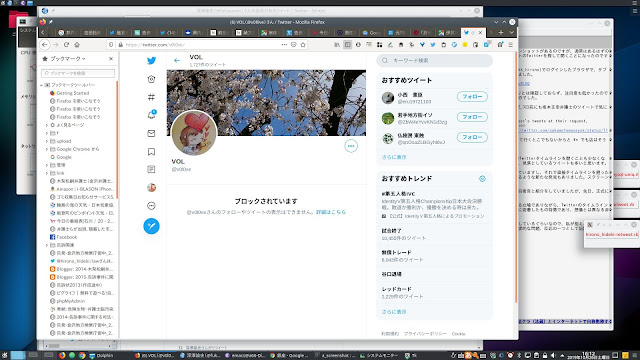Click the yellow circle extension icon
640x360 pixels.
[464, 44]
